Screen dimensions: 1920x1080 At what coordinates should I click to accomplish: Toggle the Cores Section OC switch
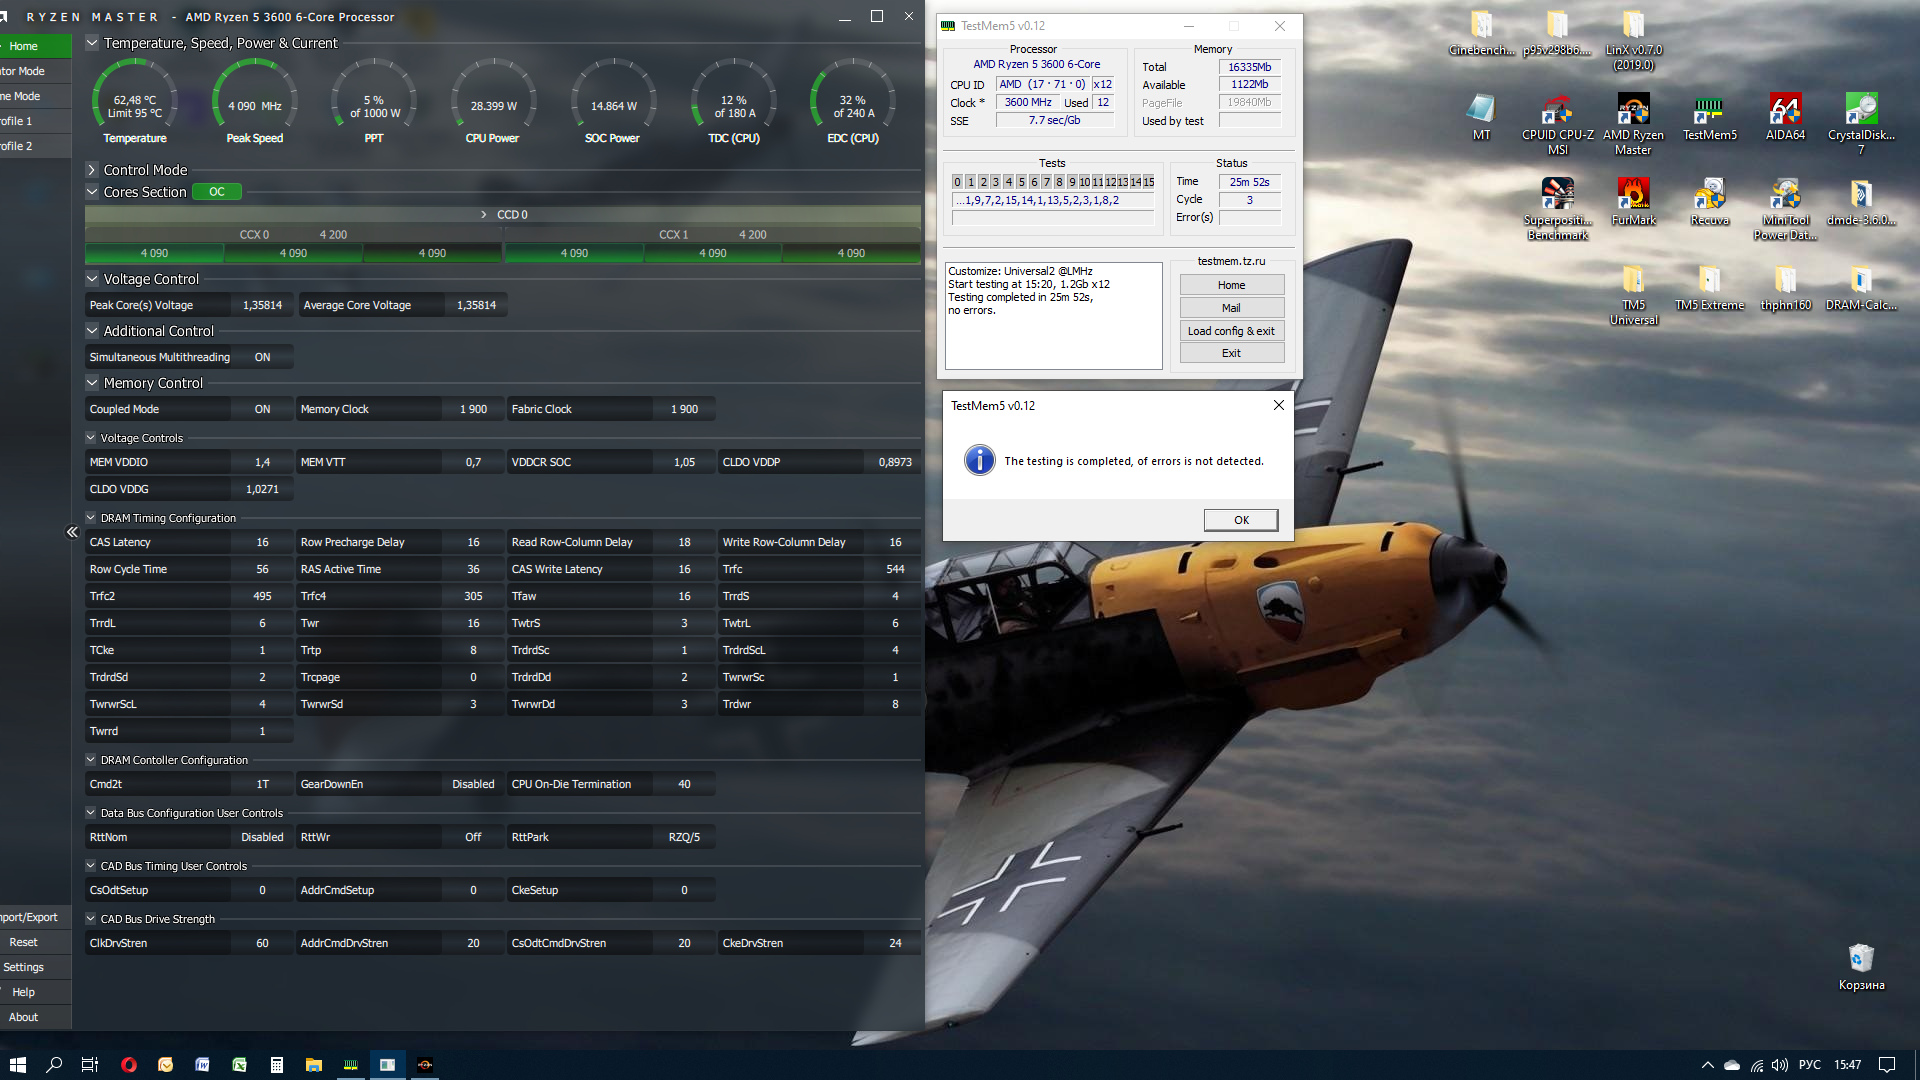pyautogui.click(x=217, y=192)
